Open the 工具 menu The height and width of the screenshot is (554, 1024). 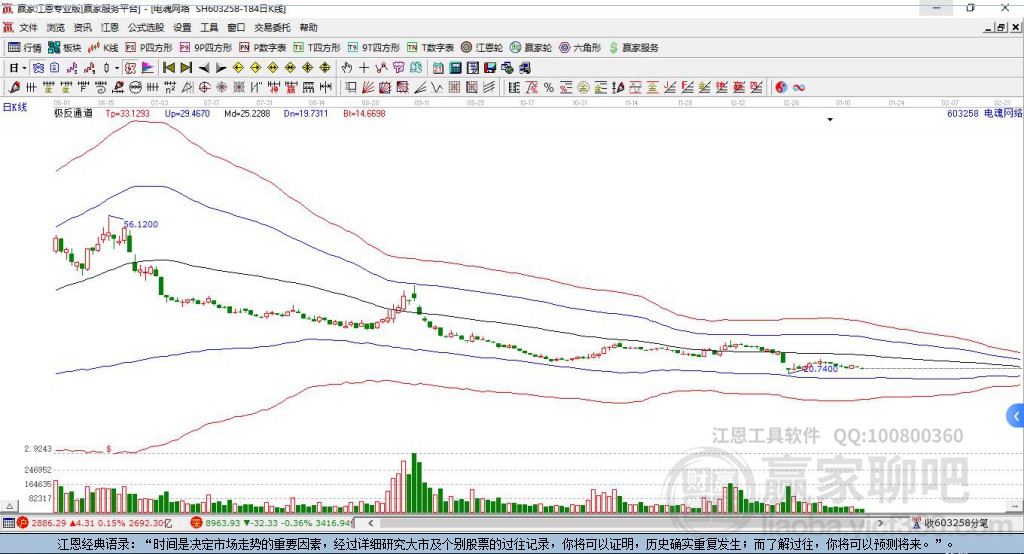click(x=209, y=27)
